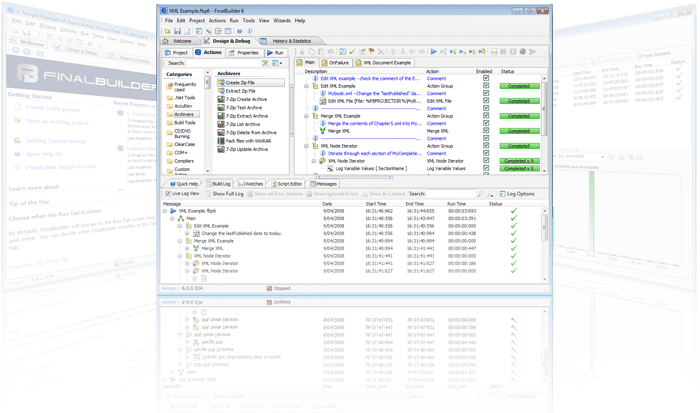Open the .Net Tools category folder
This screenshot has height=413, width=700.
pyautogui.click(x=181, y=97)
